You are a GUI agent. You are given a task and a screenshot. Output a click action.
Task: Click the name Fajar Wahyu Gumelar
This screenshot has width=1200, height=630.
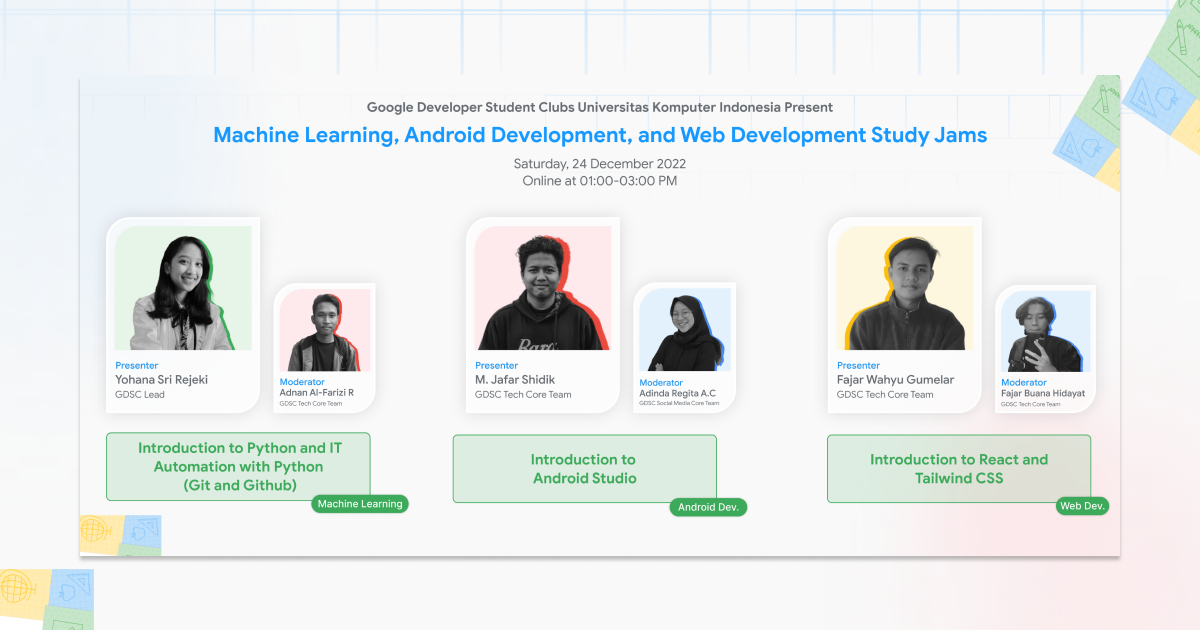[x=895, y=380]
